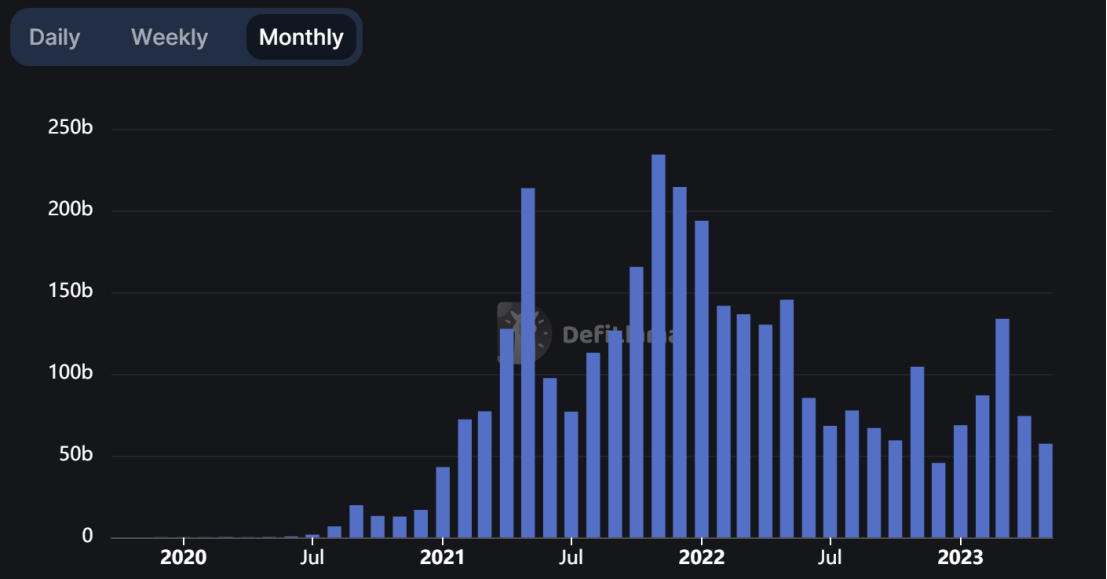Viewport: 1107px width, 579px height.
Task: Select the bar above the 2022 label
Action: pyautogui.click(x=701, y=379)
